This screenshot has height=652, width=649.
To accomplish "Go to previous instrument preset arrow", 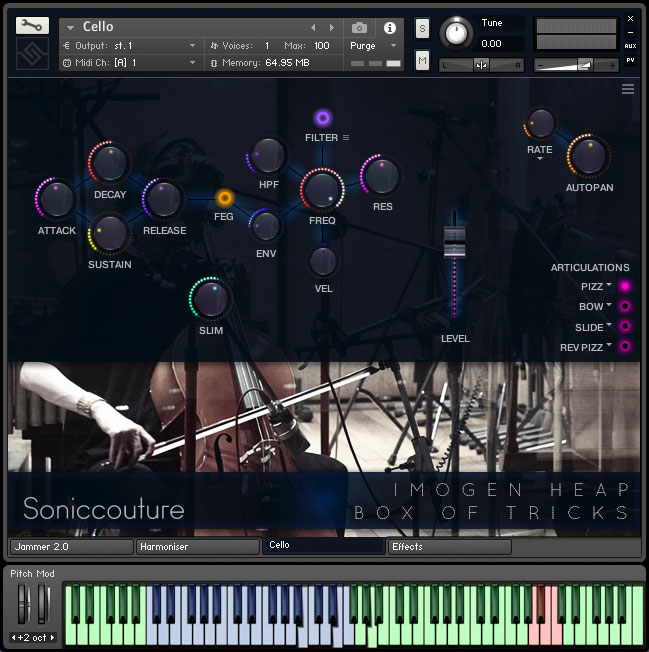I will (313, 28).
